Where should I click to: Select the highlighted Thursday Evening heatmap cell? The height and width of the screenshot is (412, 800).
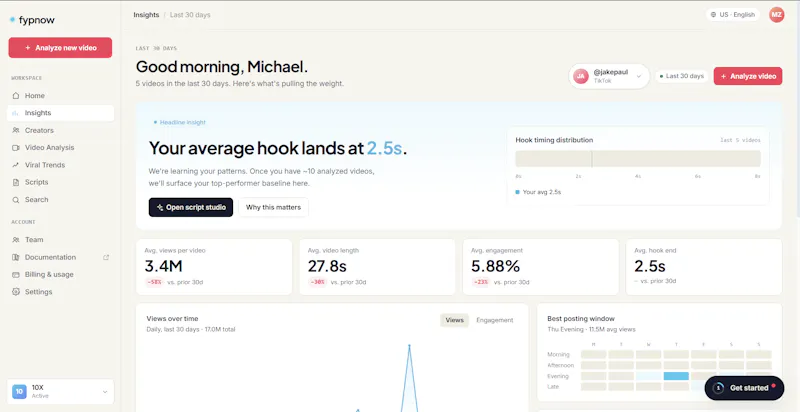pos(676,376)
